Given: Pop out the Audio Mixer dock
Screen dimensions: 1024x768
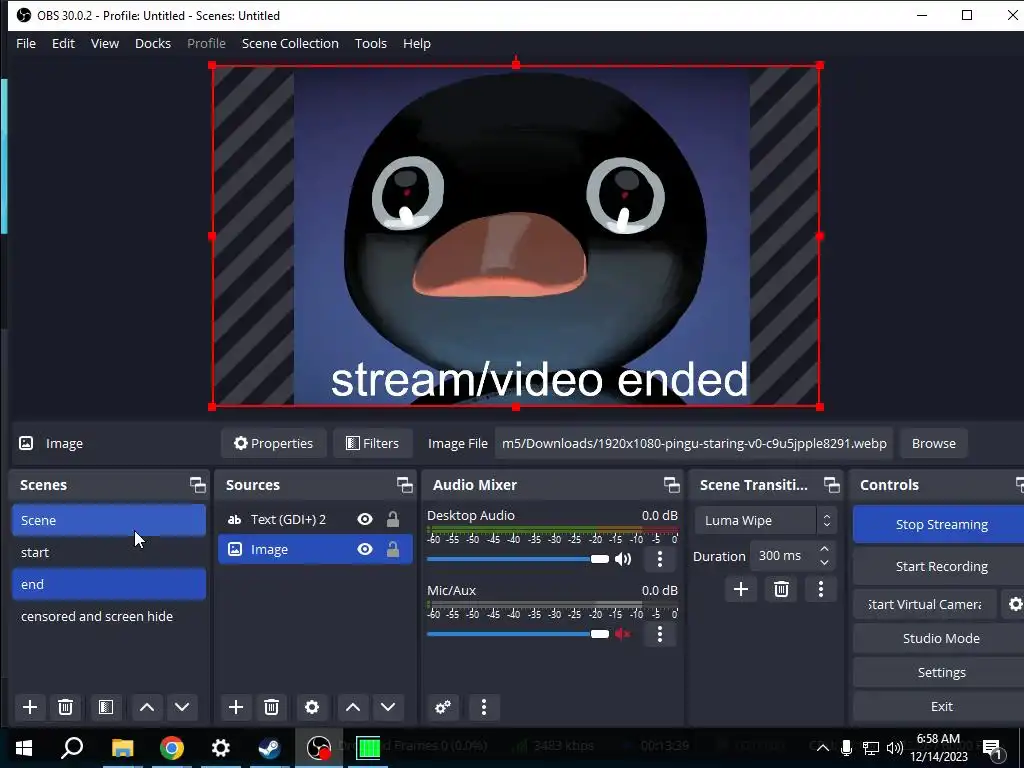Looking at the screenshot, I should point(671,485).
